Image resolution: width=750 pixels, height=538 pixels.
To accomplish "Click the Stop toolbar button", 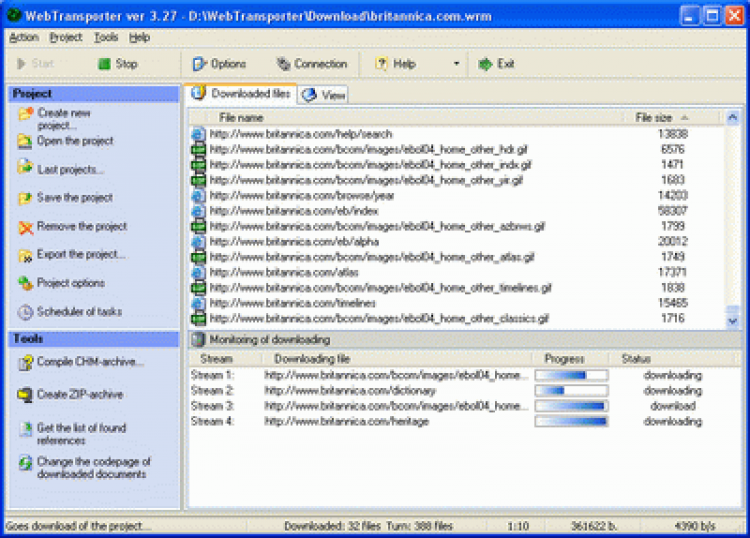I will pyautogui.click(x=118, y=64).
